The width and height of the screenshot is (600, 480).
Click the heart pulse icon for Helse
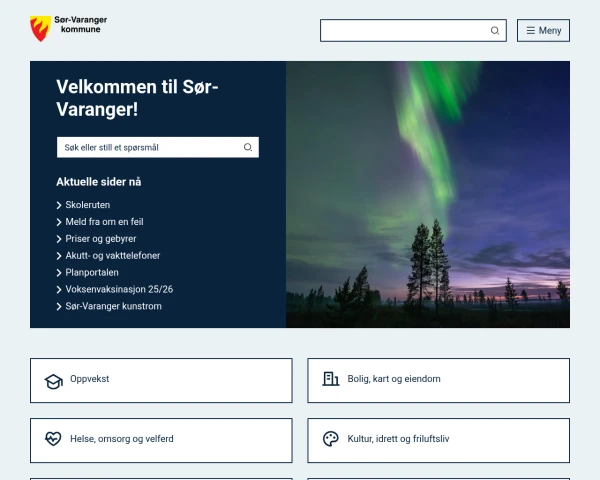click(x=53, y=439)
